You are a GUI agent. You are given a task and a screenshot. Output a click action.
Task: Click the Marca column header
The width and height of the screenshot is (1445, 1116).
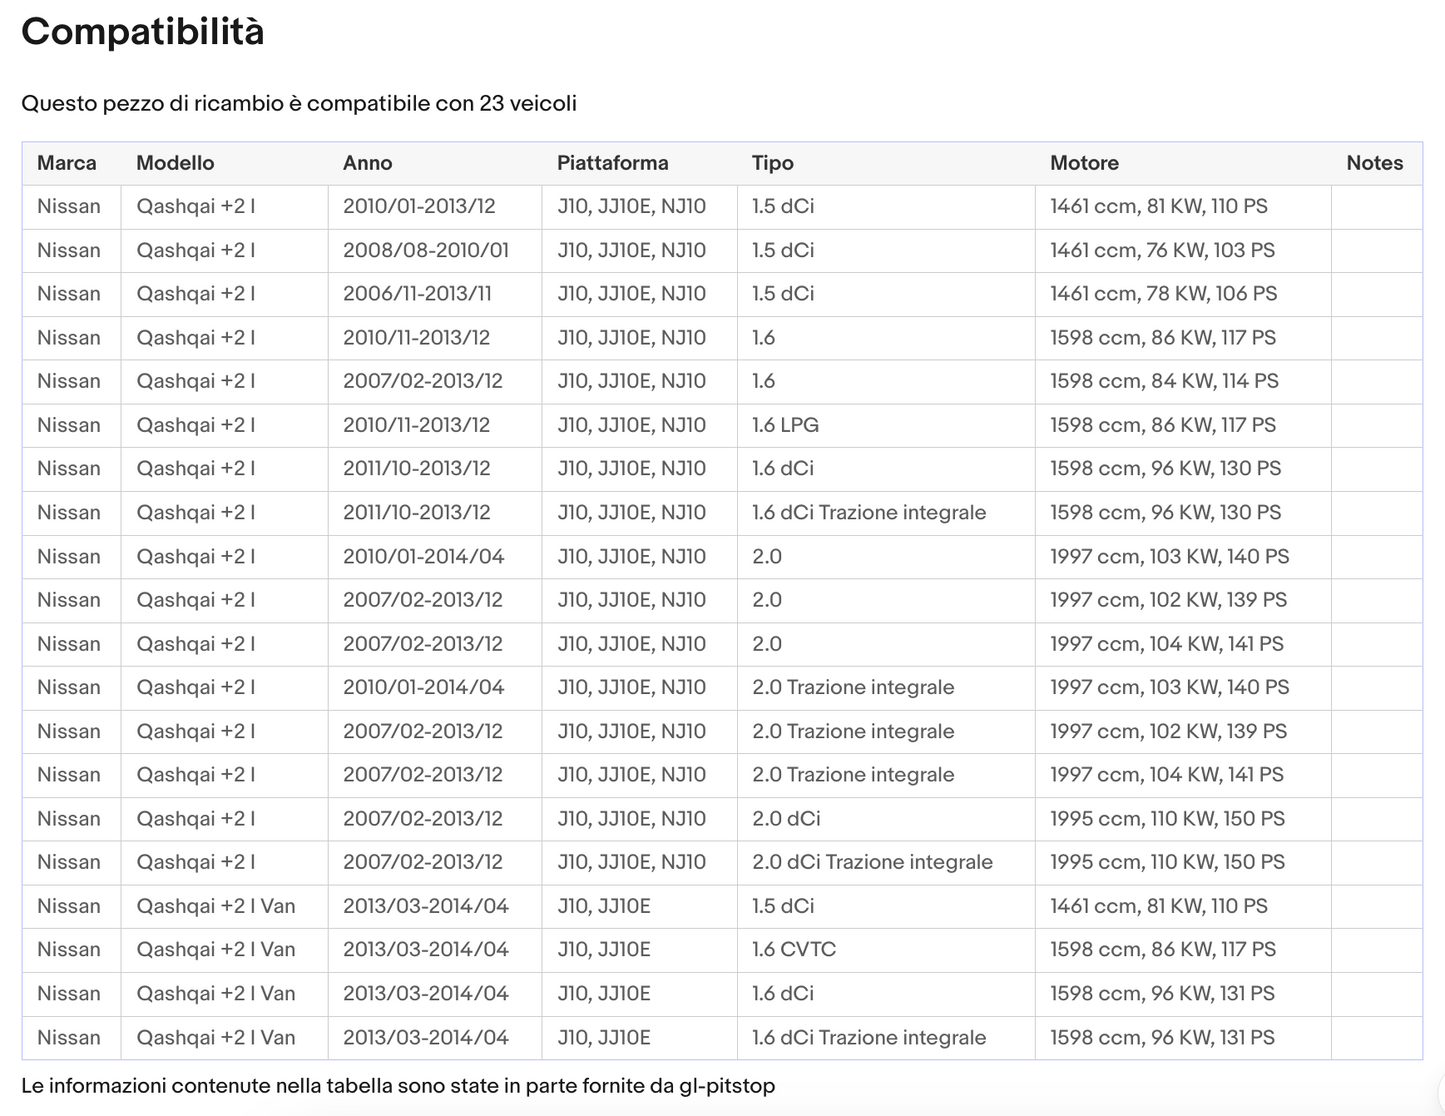(67, 163)
